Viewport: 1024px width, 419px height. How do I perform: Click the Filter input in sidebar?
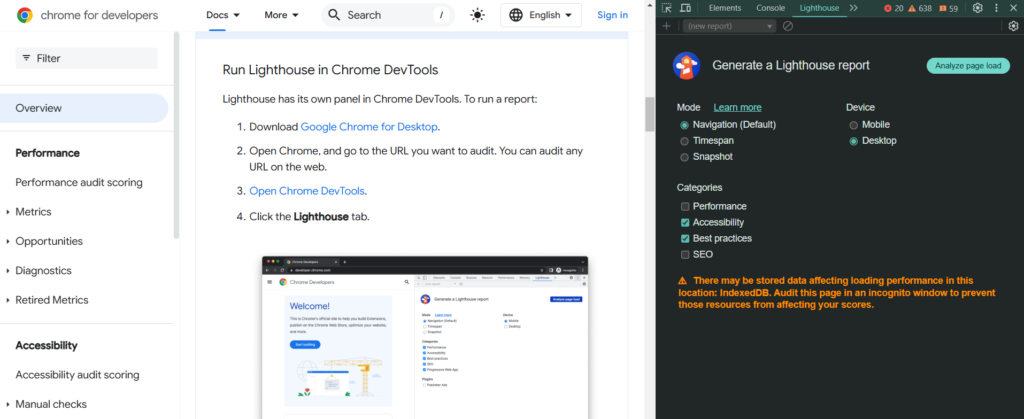87,58
